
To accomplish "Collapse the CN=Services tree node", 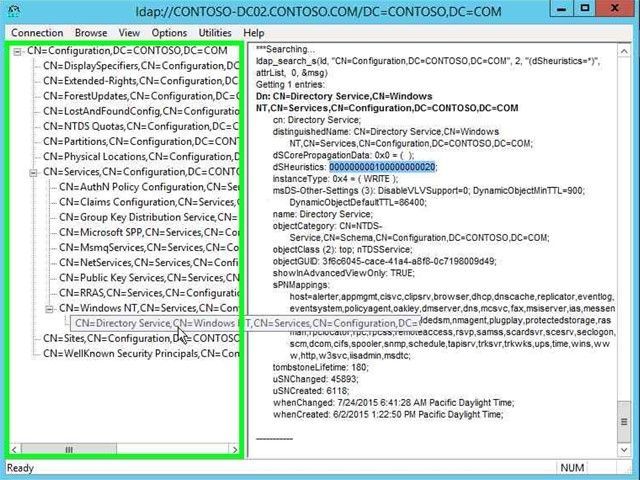I will tap(33, 173).
